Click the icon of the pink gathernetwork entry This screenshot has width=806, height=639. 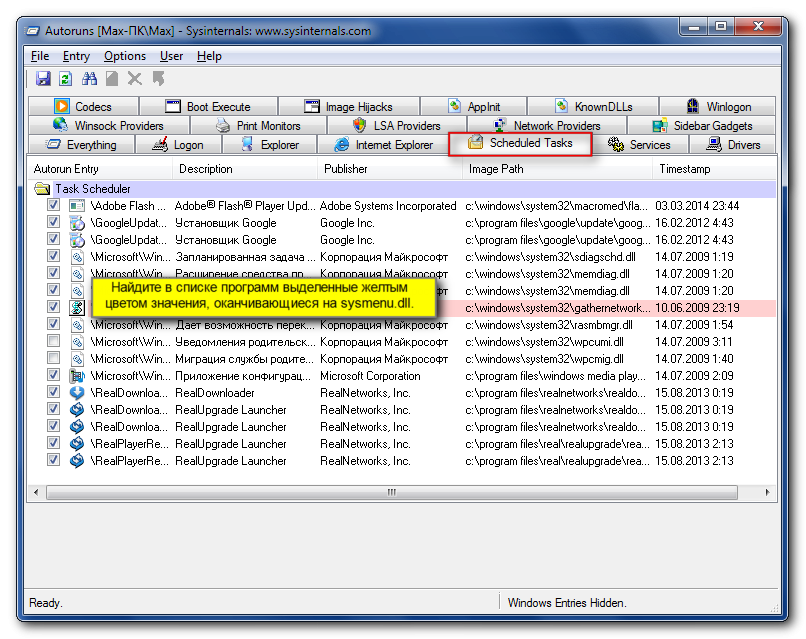click(77, 308)
